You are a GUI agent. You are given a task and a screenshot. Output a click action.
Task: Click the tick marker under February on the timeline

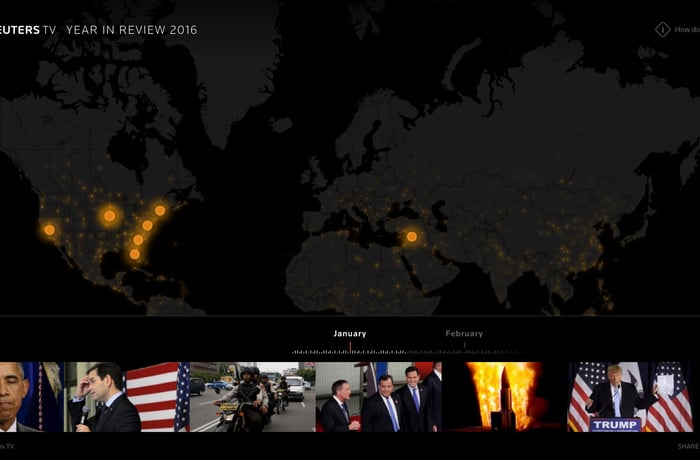464,345
